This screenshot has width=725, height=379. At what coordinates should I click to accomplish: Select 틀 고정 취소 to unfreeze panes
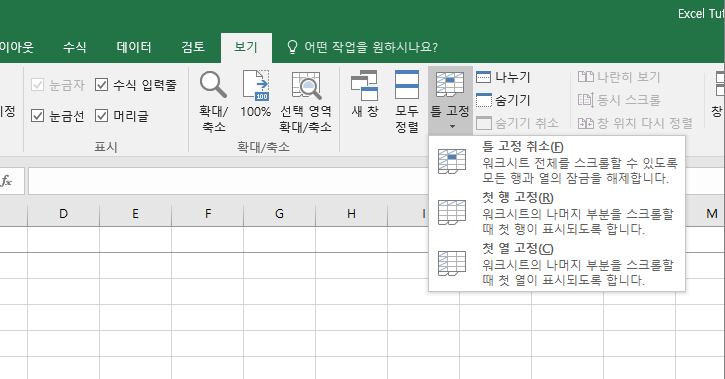(557, 162)
